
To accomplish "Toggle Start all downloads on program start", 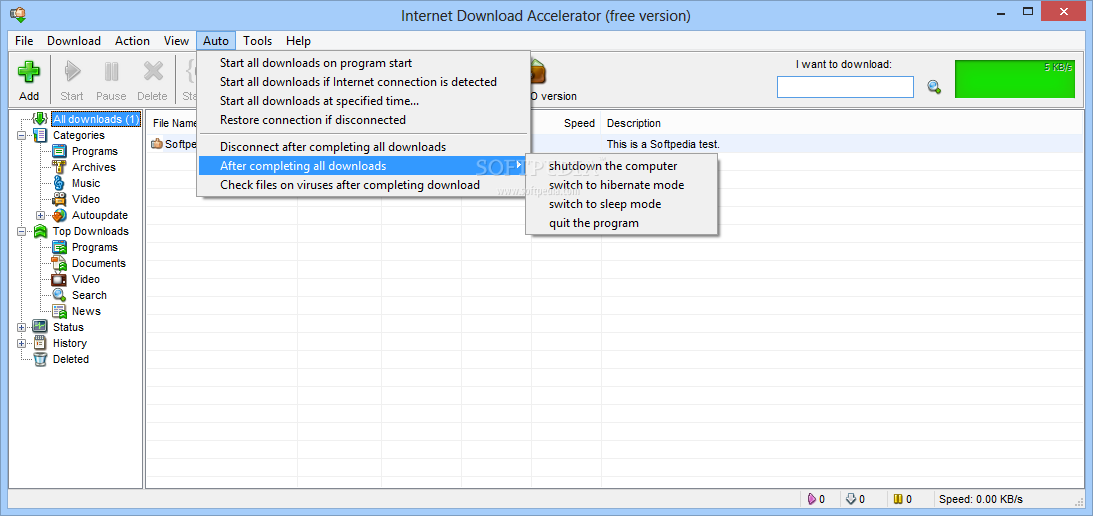I will click(x=363, y=63).
